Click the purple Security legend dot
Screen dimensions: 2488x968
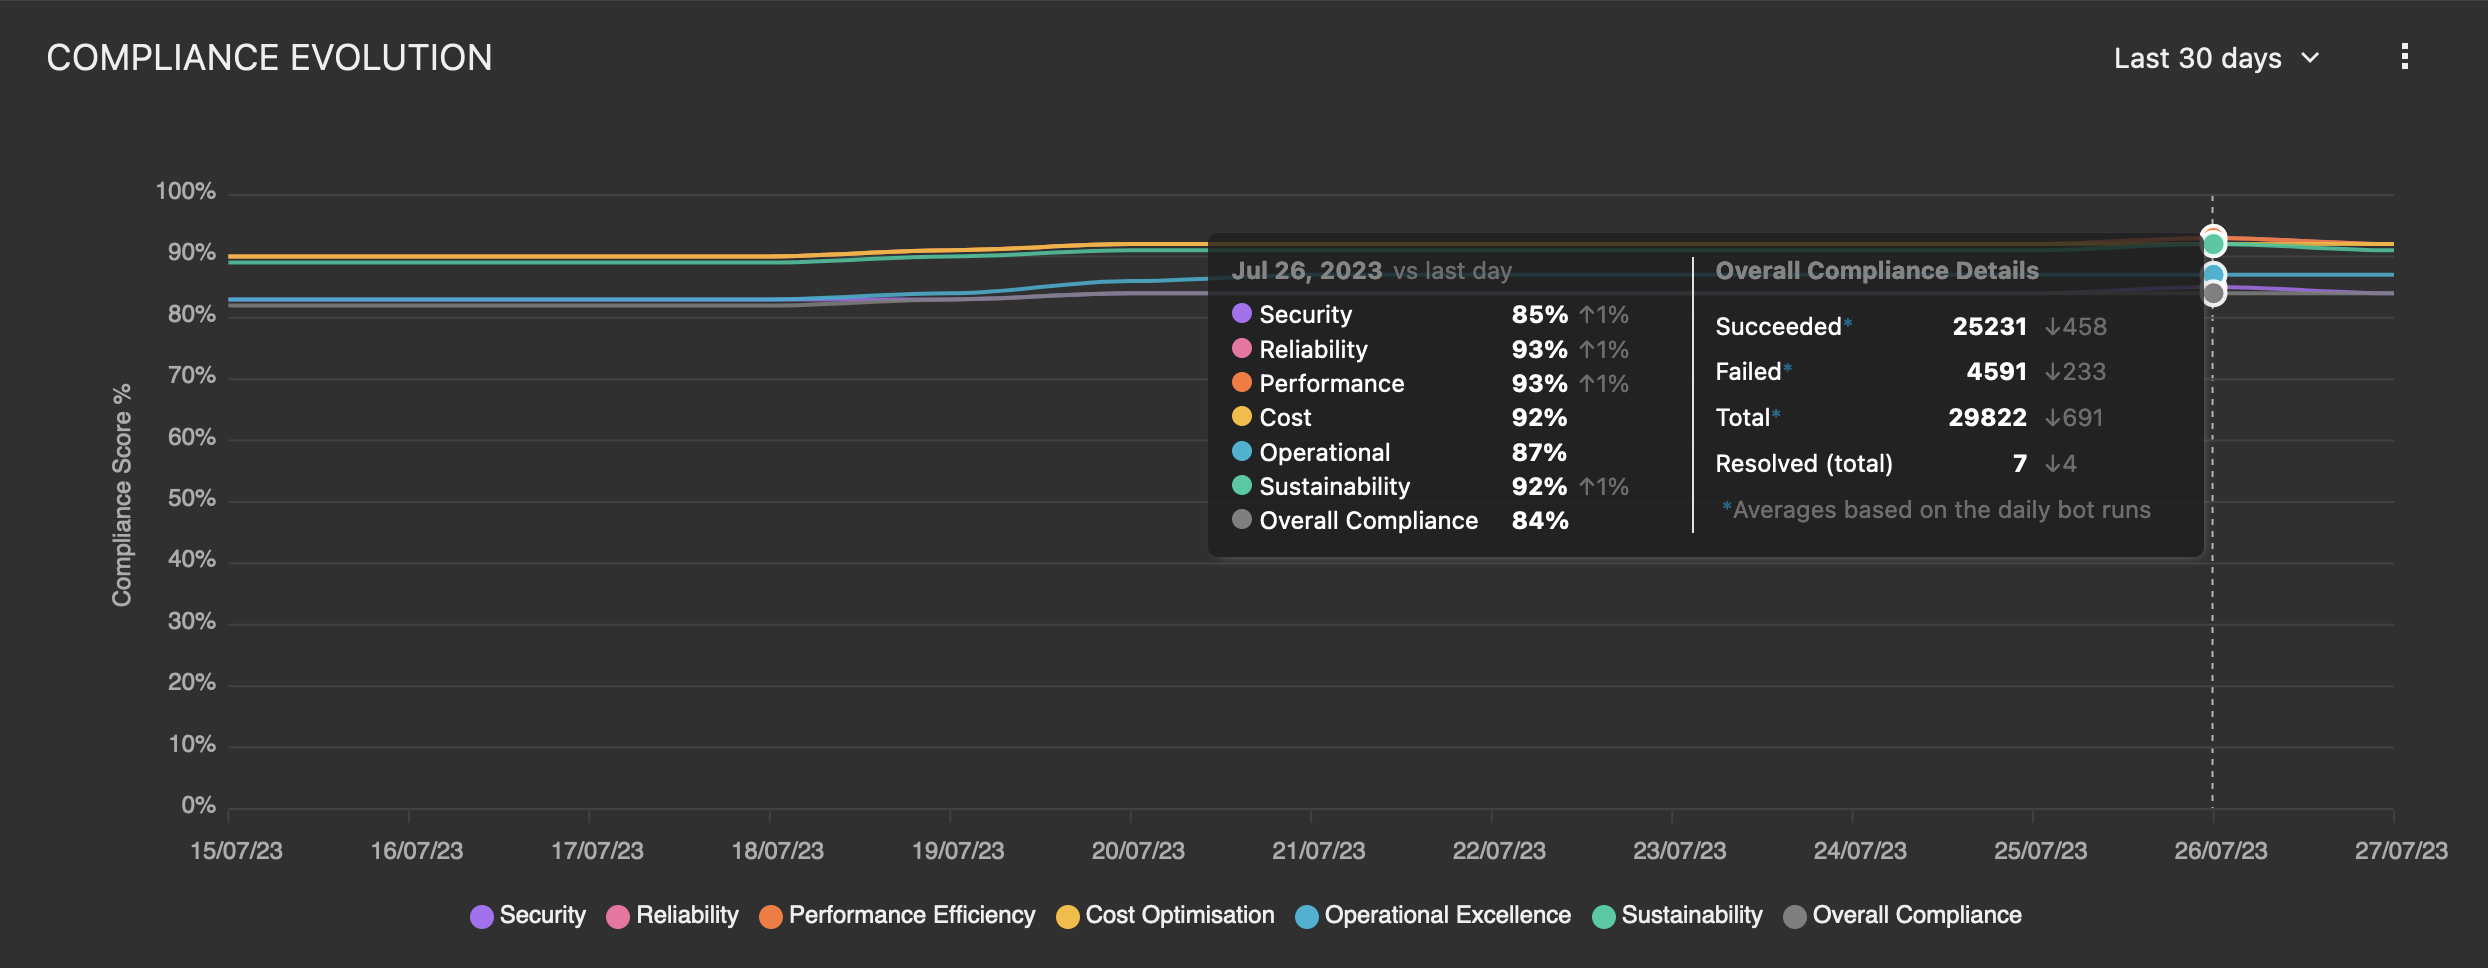click(x=482, y=916)
